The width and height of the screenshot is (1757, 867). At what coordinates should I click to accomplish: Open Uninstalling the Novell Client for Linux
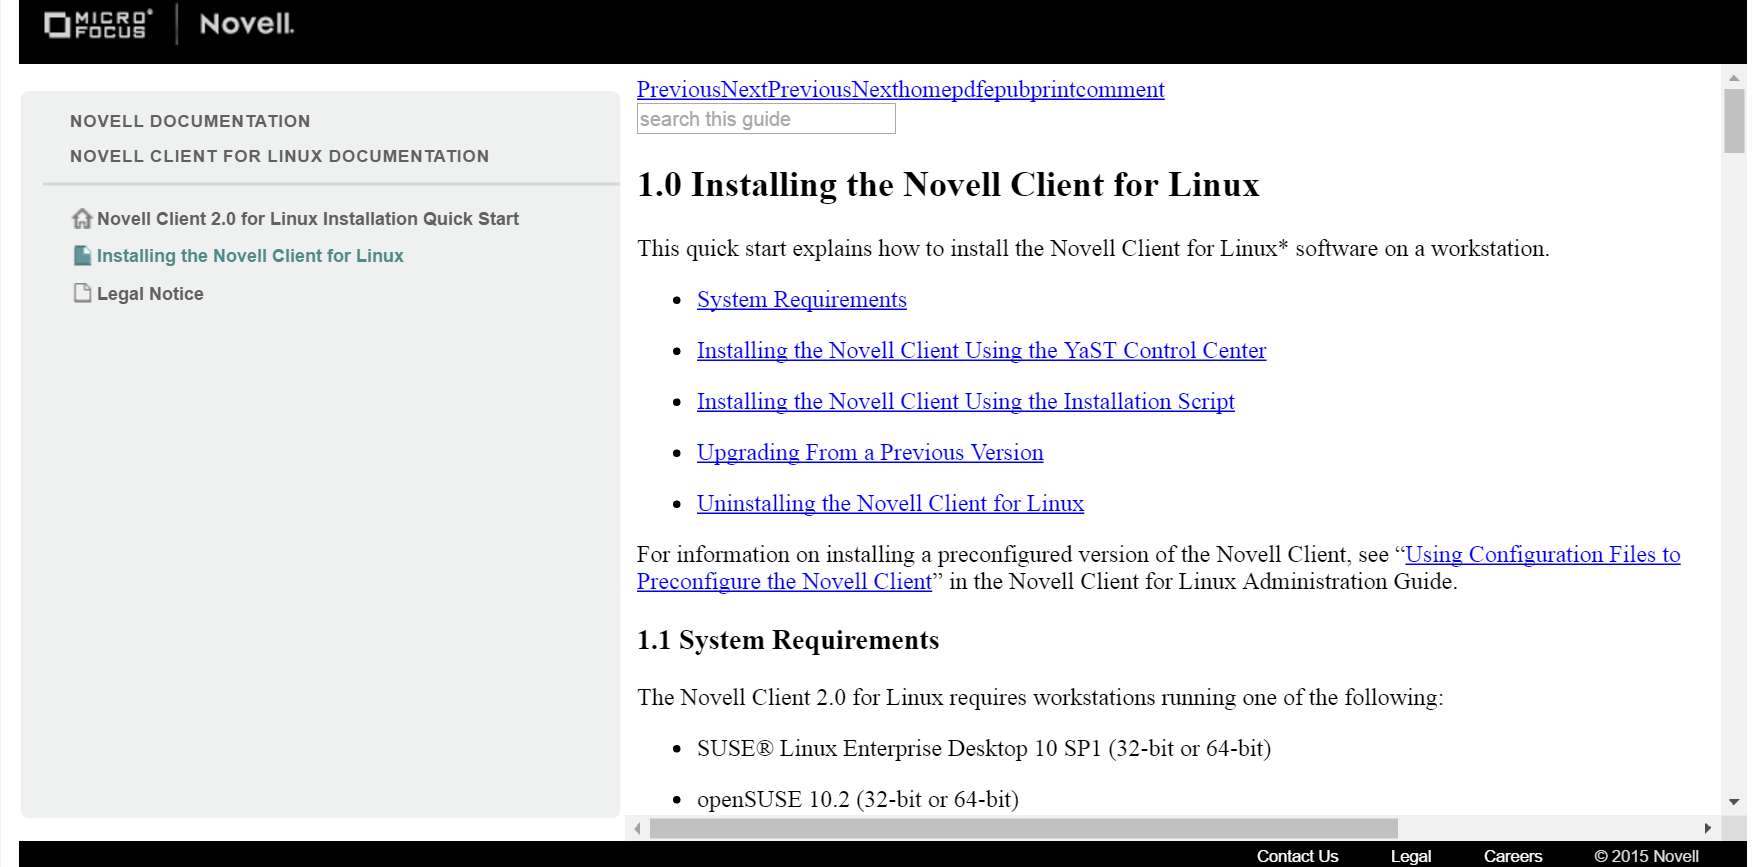point(890,504)
